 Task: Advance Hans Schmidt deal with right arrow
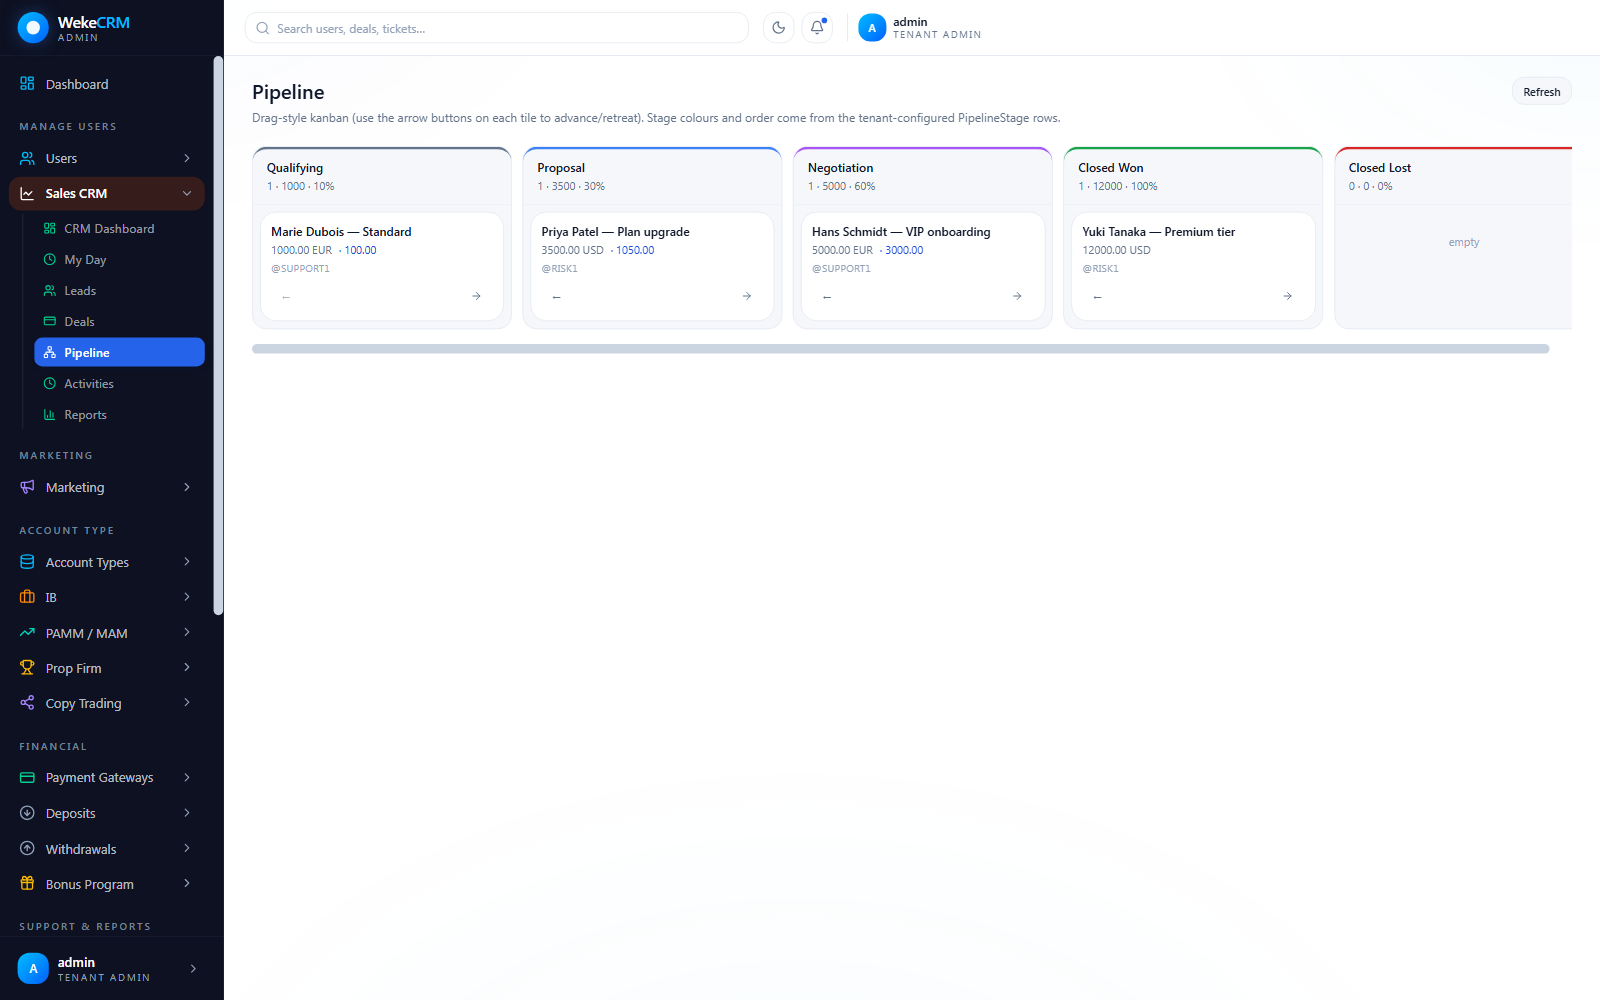pyautogui.click(x=1017, y=296)
